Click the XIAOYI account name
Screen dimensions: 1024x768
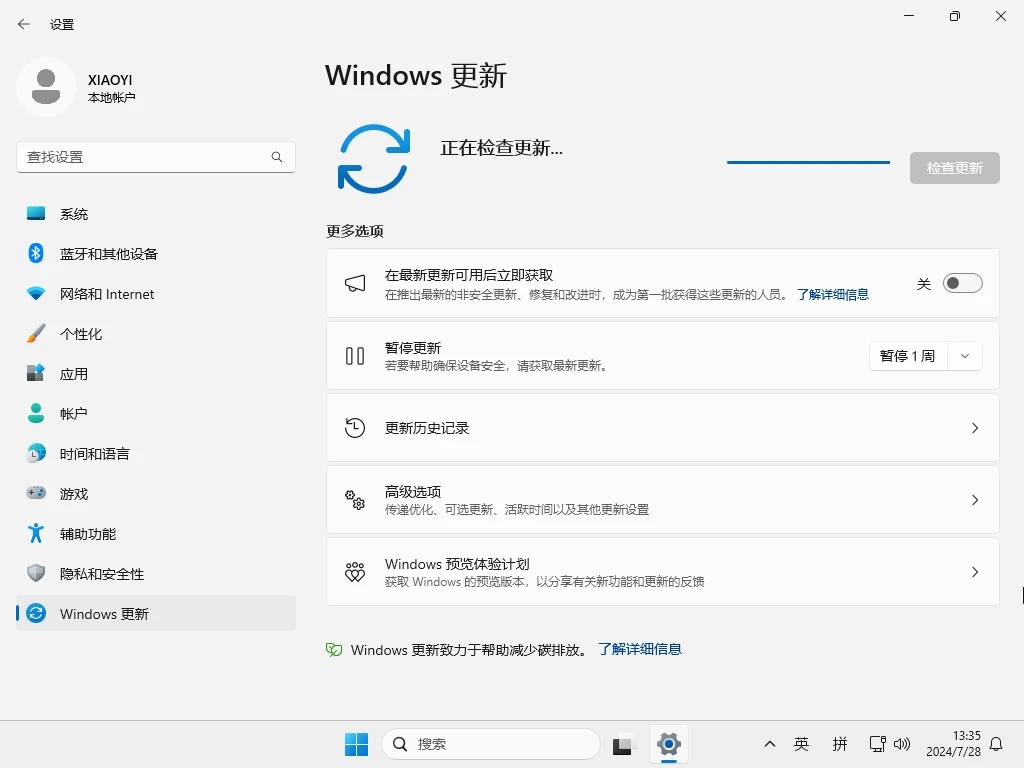pos(110,80)
